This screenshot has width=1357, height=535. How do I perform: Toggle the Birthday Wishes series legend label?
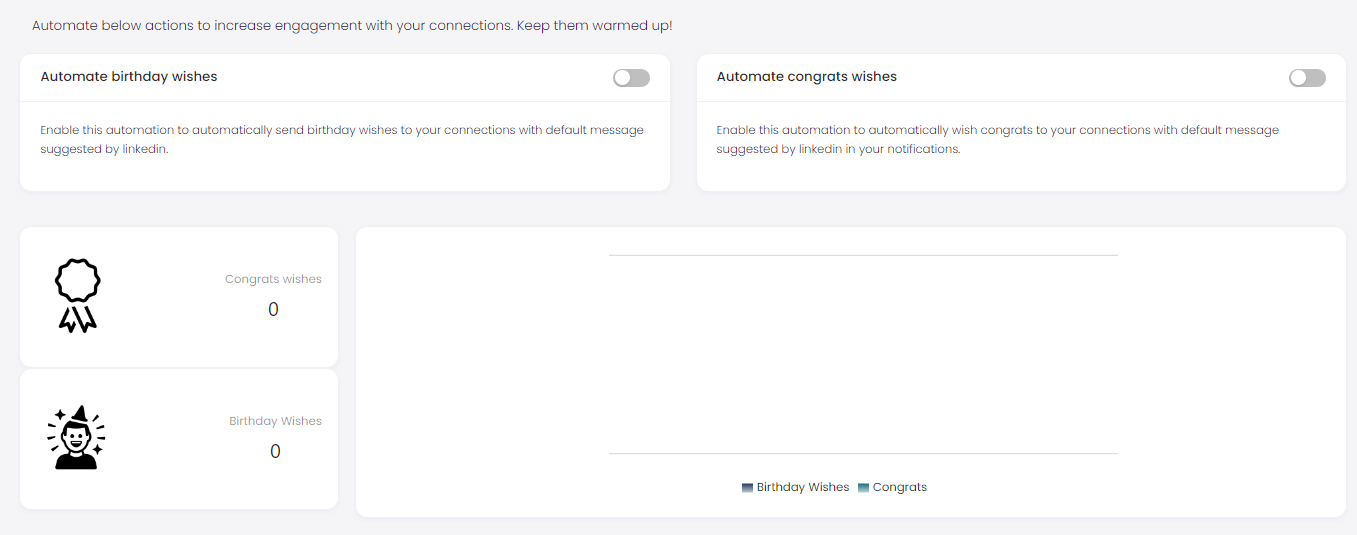(x=802, y=488)
